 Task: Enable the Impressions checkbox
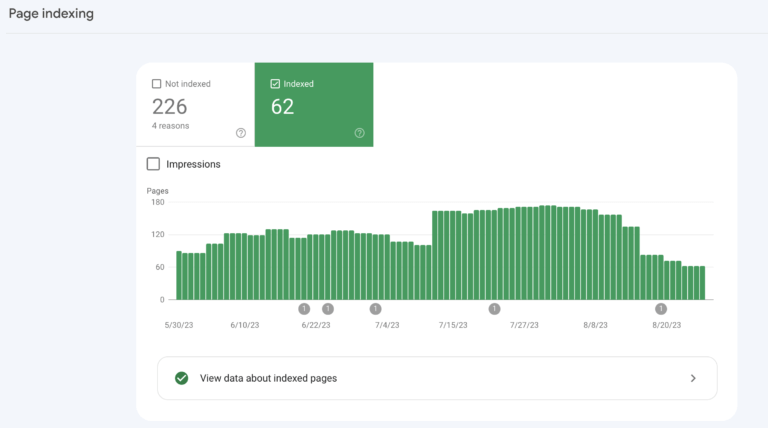153,164
